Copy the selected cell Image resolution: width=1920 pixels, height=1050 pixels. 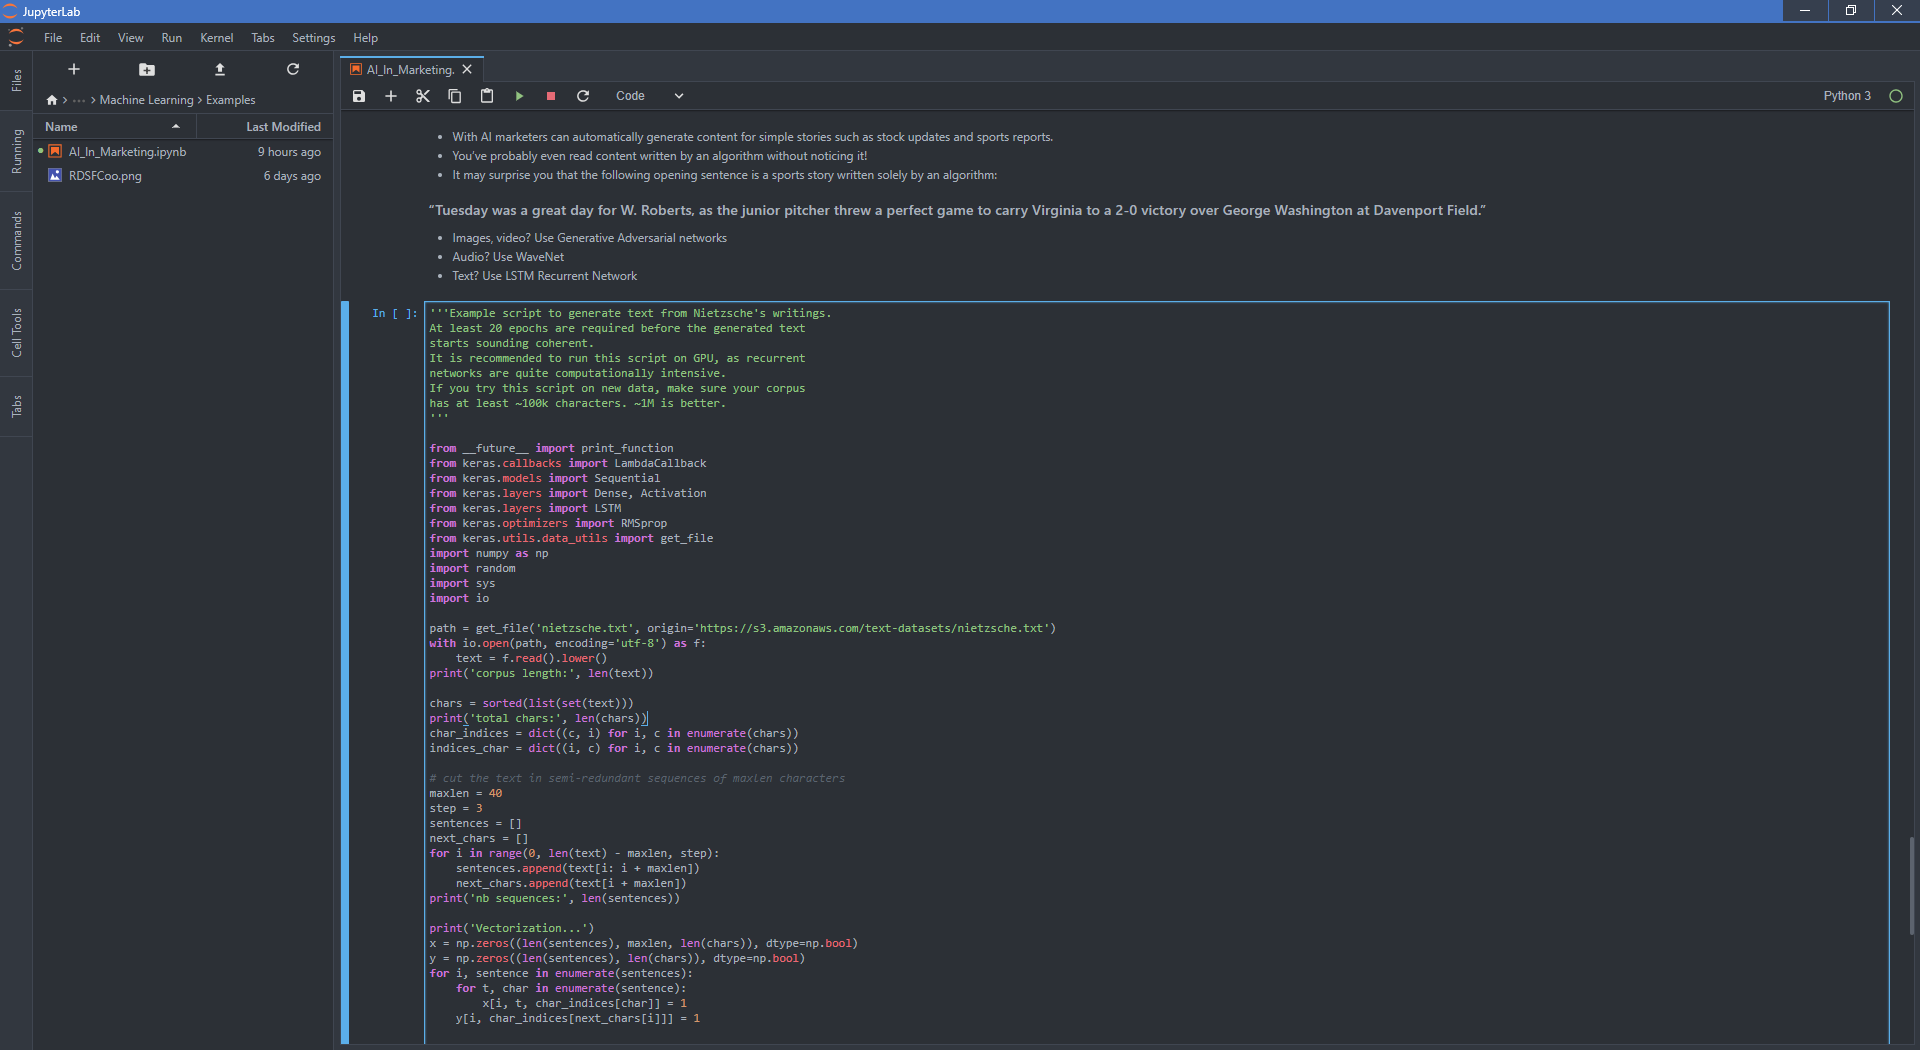[x=455, y=96]
